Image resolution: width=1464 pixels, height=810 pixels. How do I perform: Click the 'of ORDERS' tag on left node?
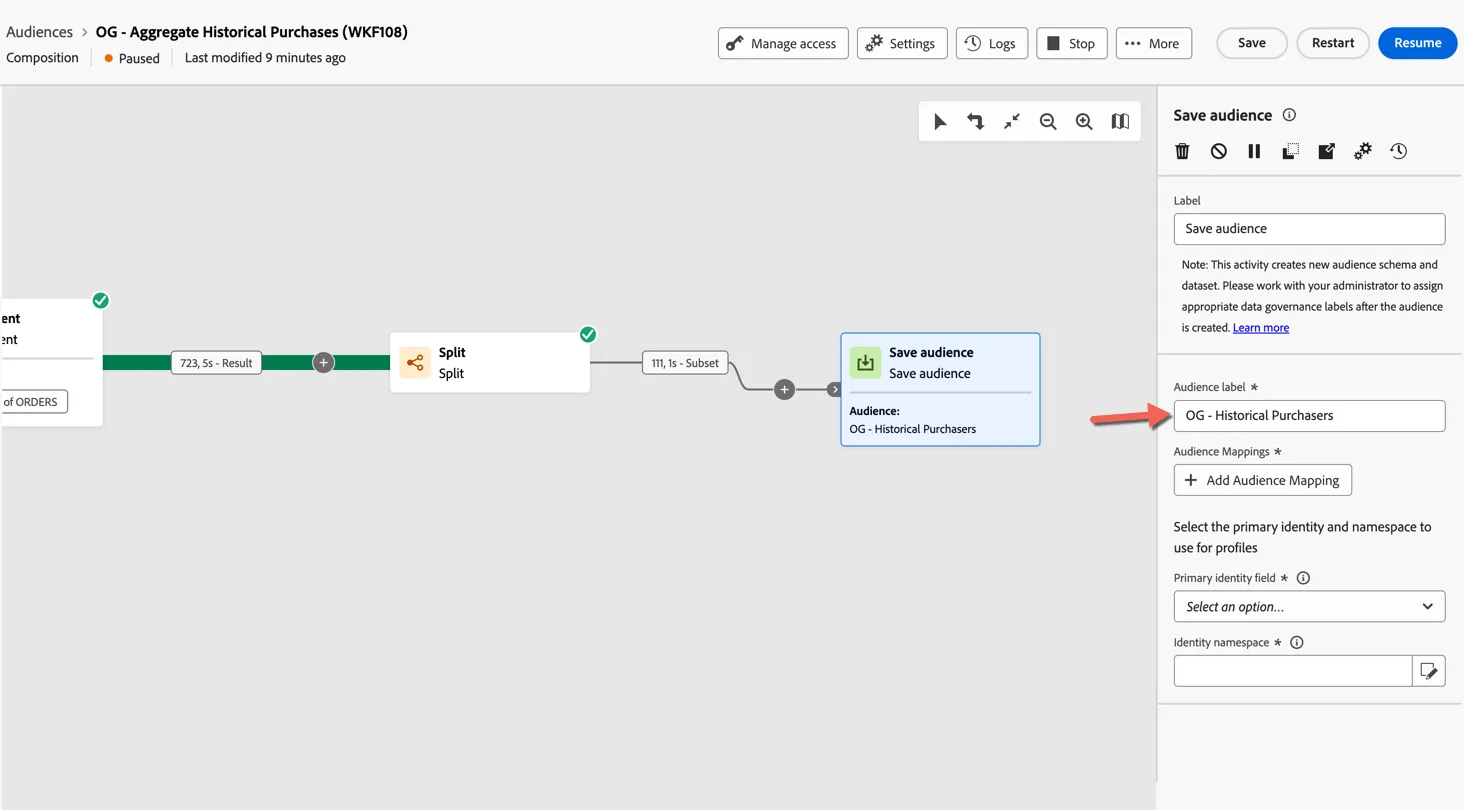(33, 402)
